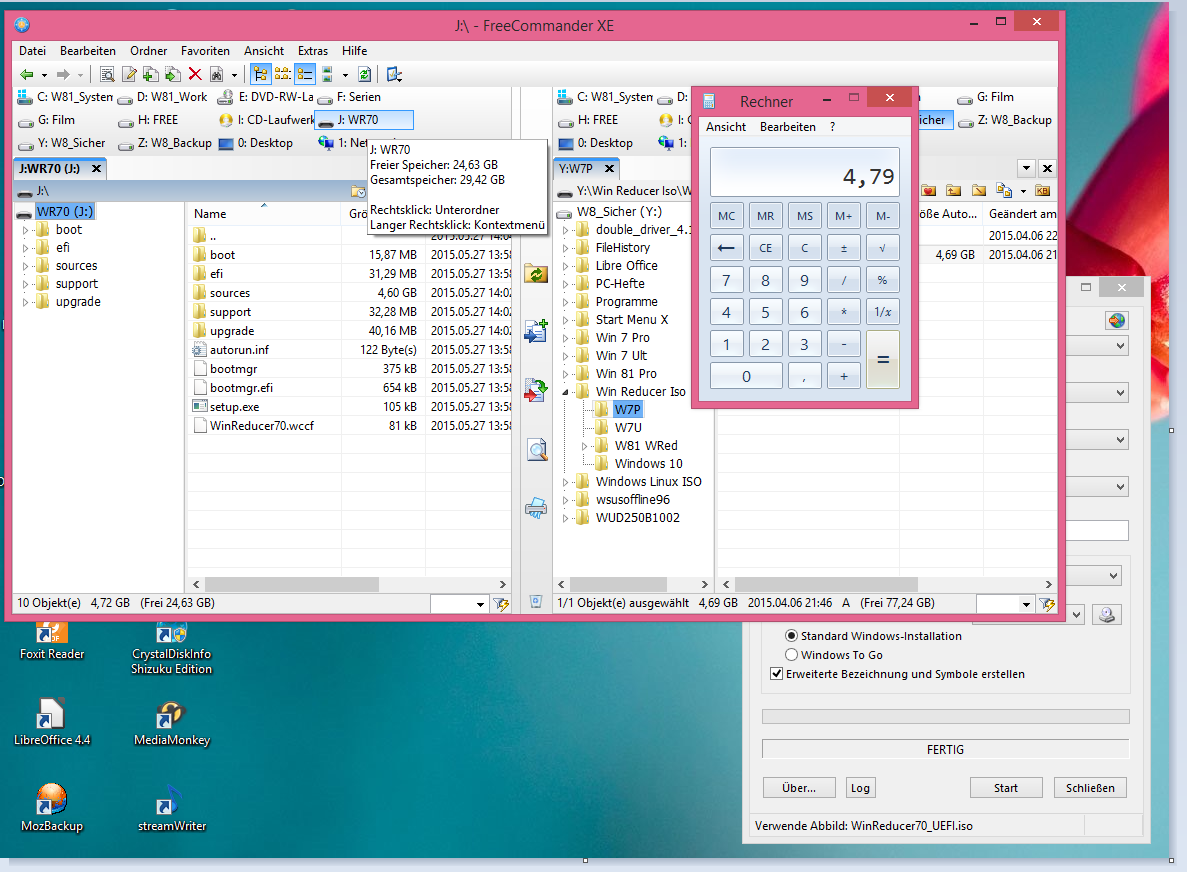Open the file viewer toolbar icon with magnifier
The height and width of the screenshot is (872, 1187).
point(107,74)
